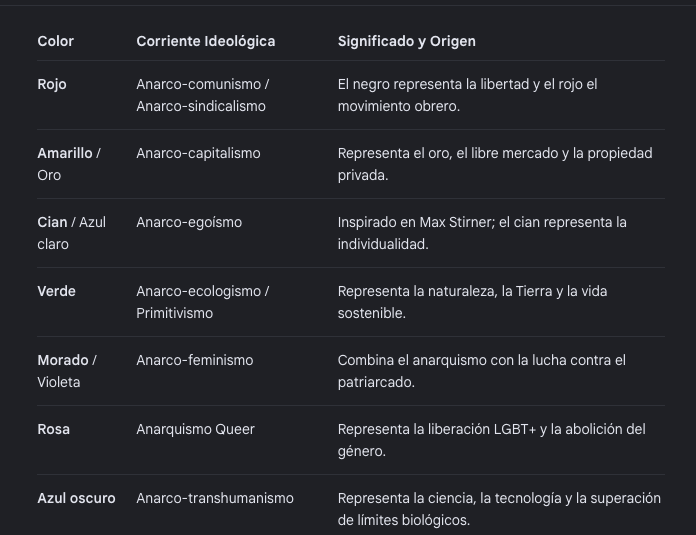Click the Anarco-capitalismo entry
This screenshot has height=535, width=696.
198,153
